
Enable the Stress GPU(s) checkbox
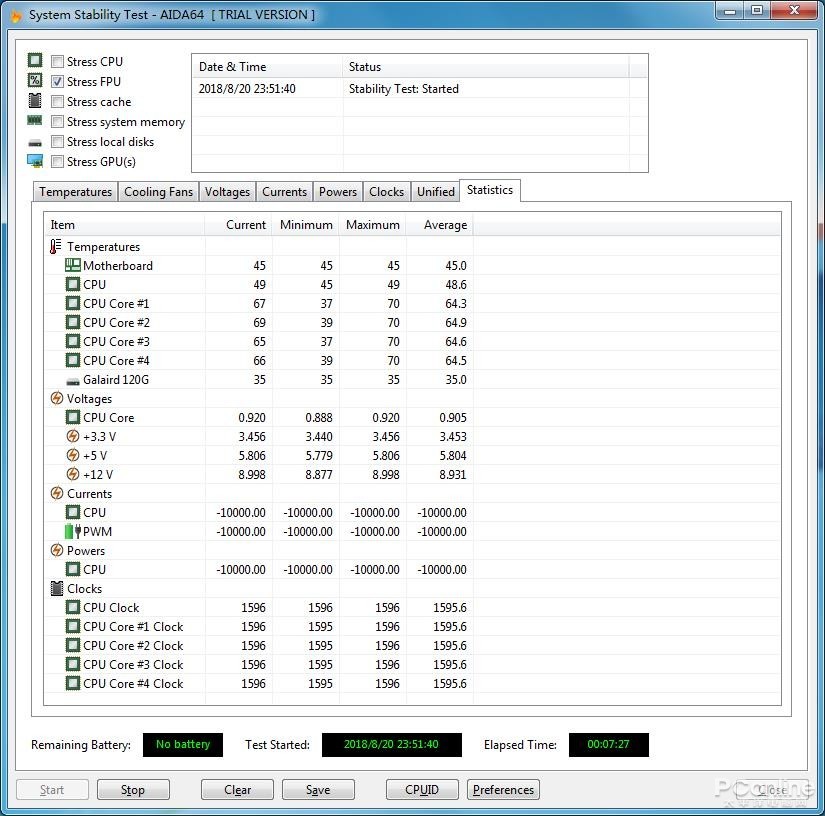[57, 162]
